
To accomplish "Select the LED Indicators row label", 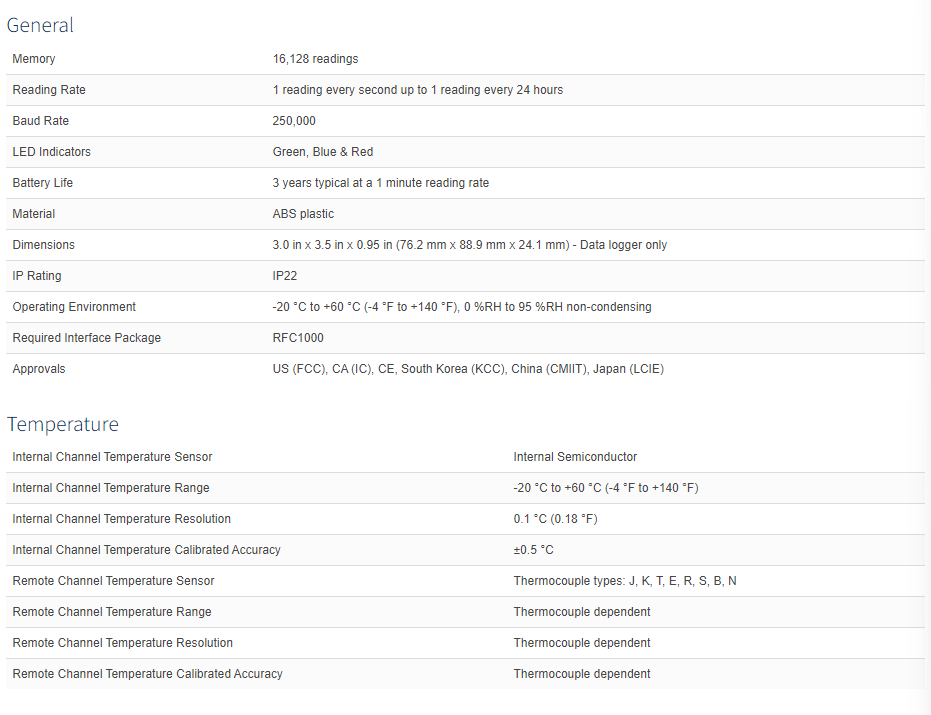I will (52, 151).
